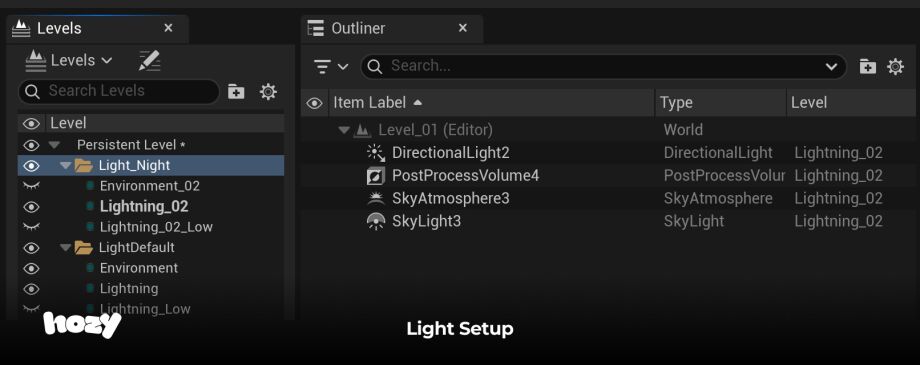Open the Outliner search history dropdown arrow
Screen dimensions: 920x365
point(831,66)
